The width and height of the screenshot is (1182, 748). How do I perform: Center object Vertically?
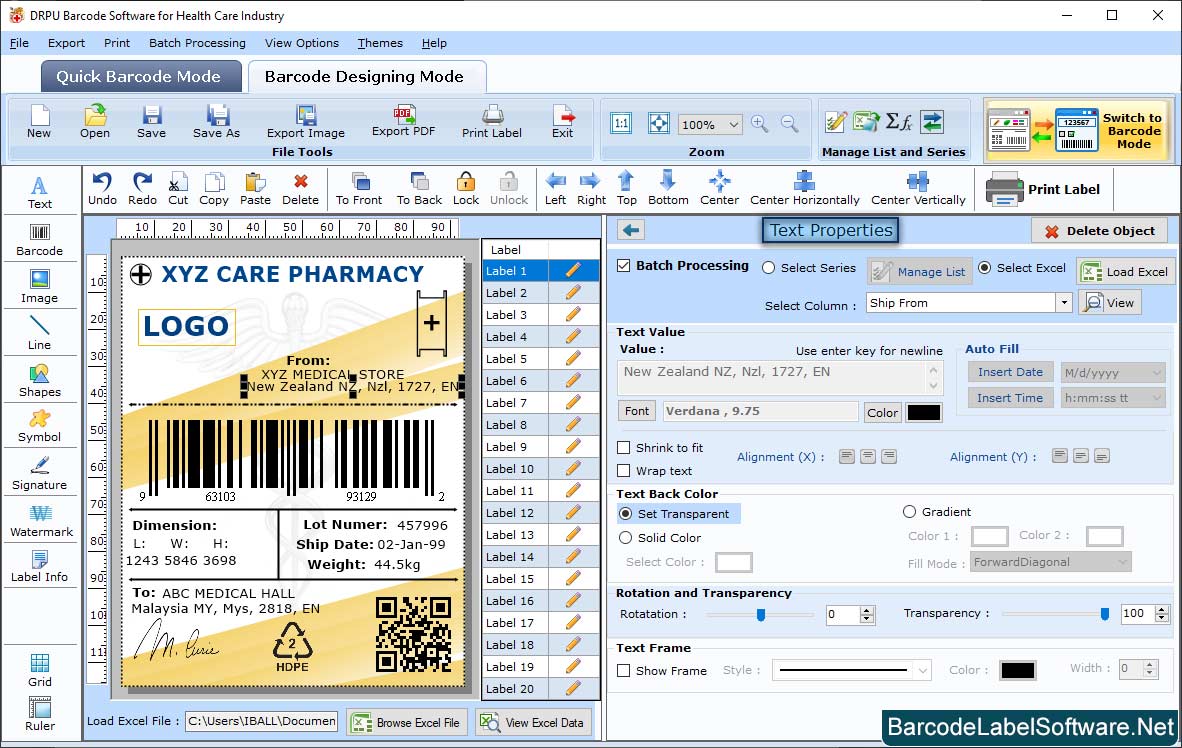click(918, 189)
